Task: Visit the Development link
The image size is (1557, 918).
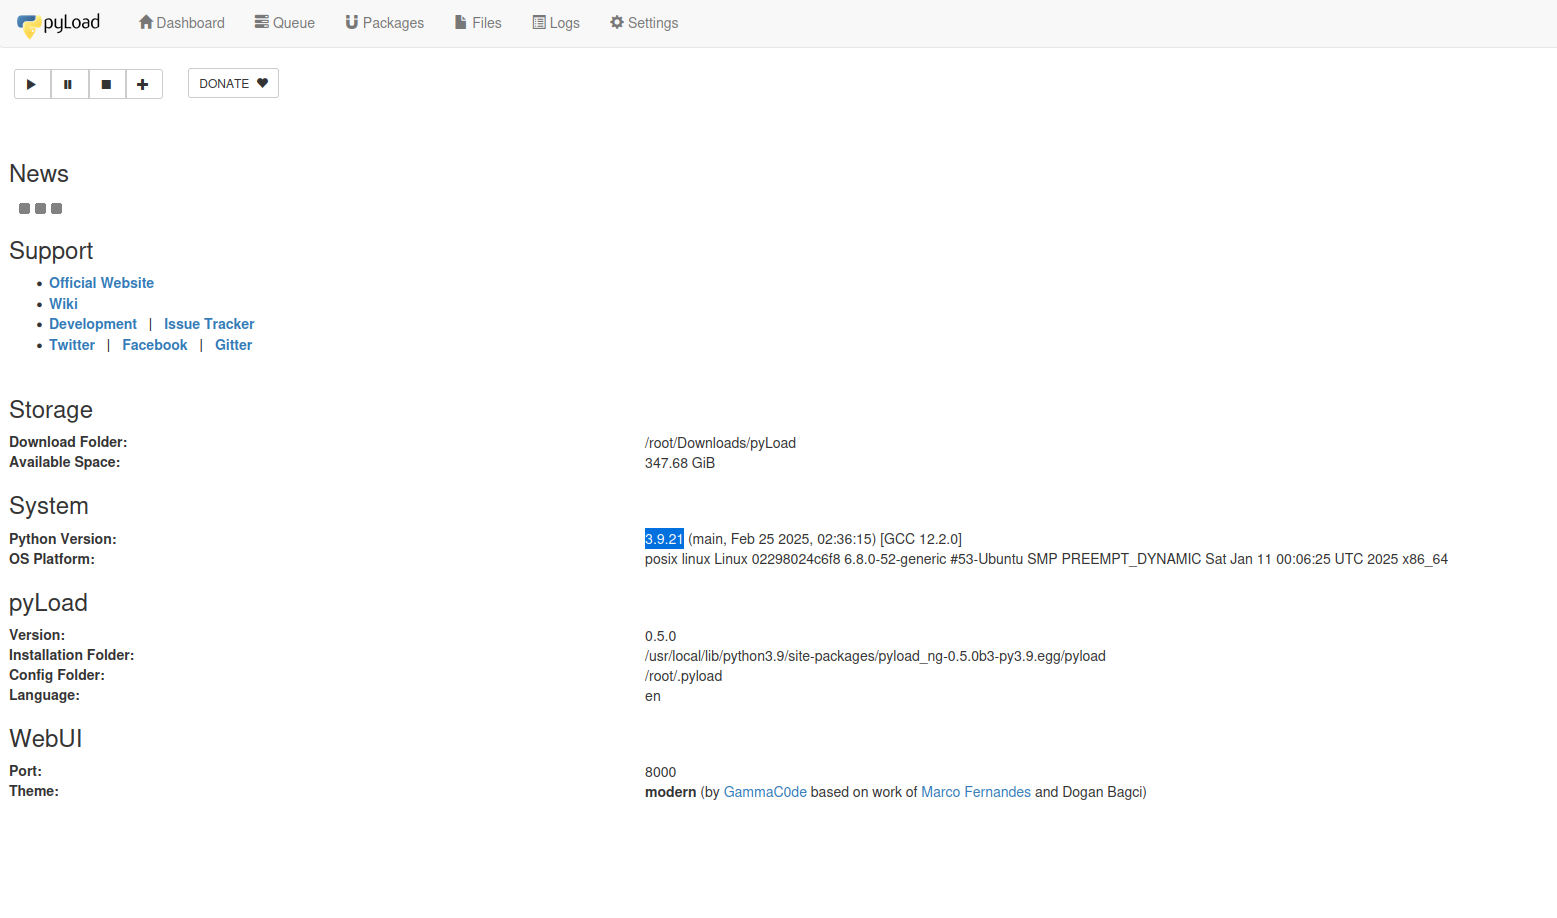Action: tap(93, 324)
